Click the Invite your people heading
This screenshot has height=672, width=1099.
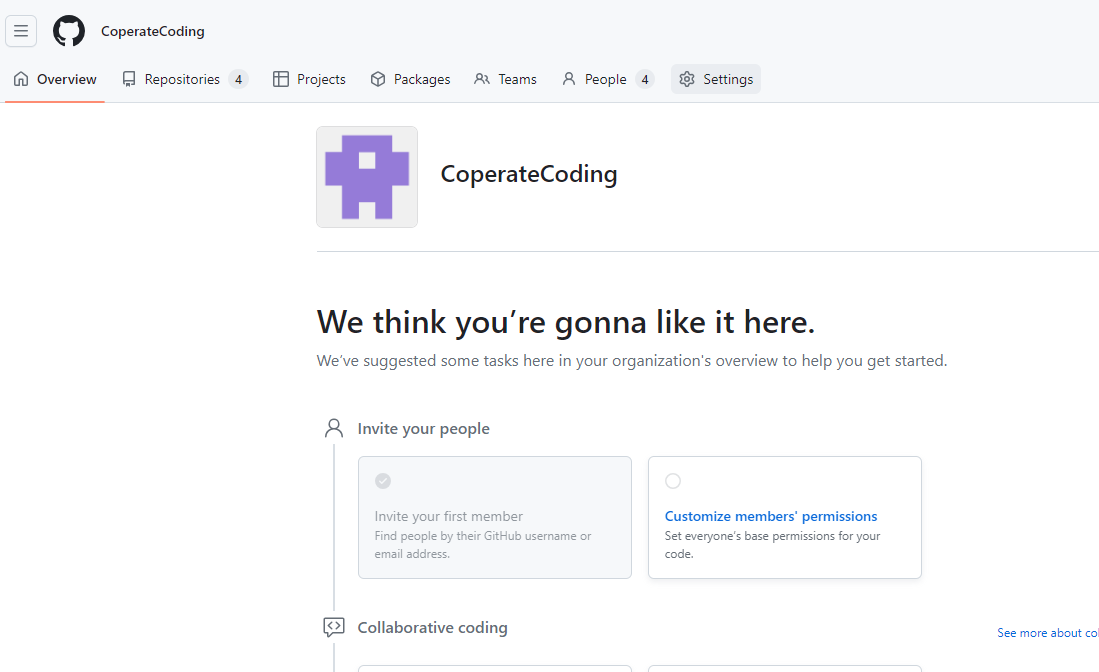click(x=423, y=429)
